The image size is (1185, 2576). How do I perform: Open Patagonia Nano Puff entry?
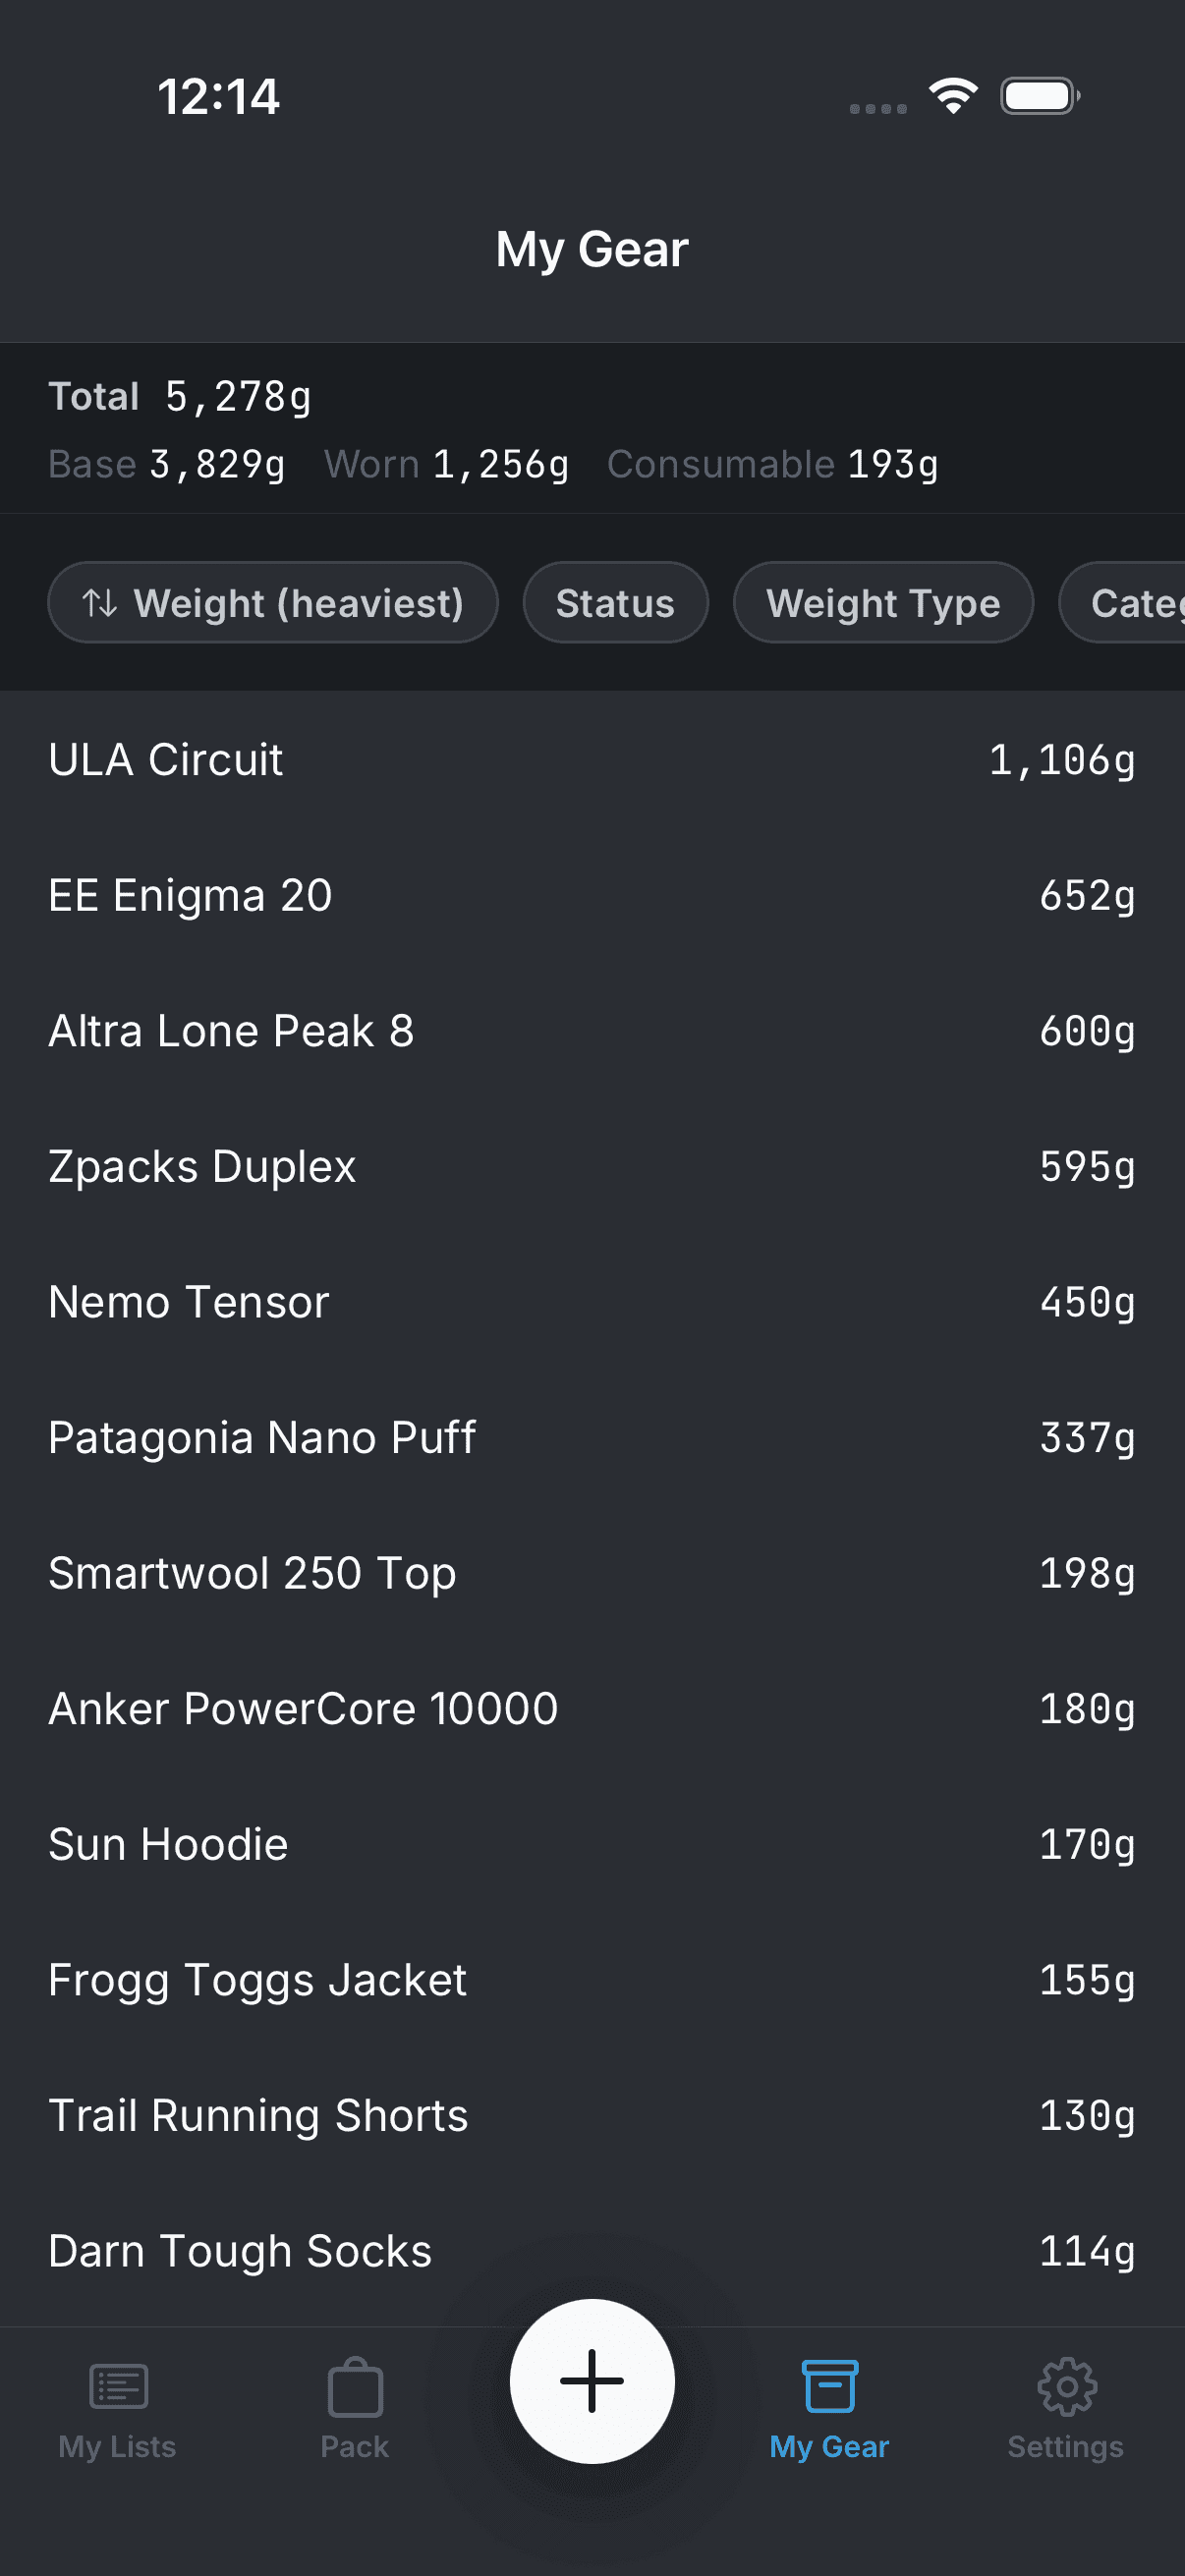pos(592,1438)
